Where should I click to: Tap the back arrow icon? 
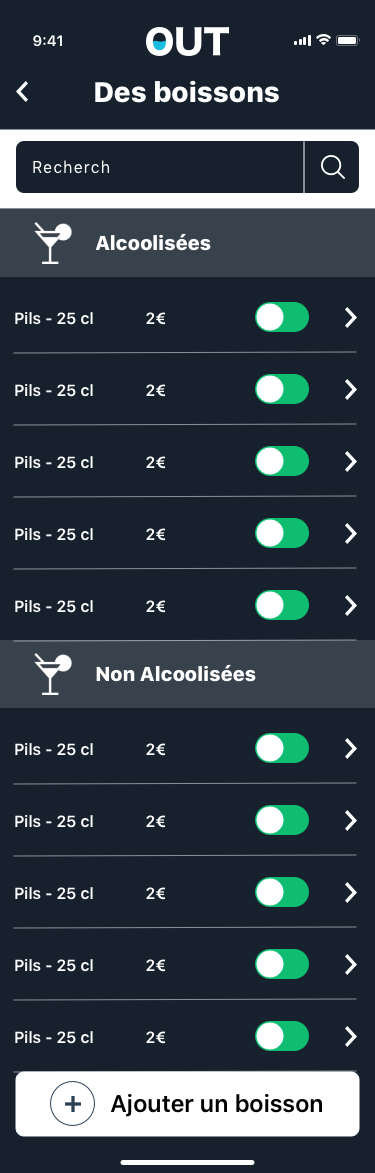tap(22, 92)
